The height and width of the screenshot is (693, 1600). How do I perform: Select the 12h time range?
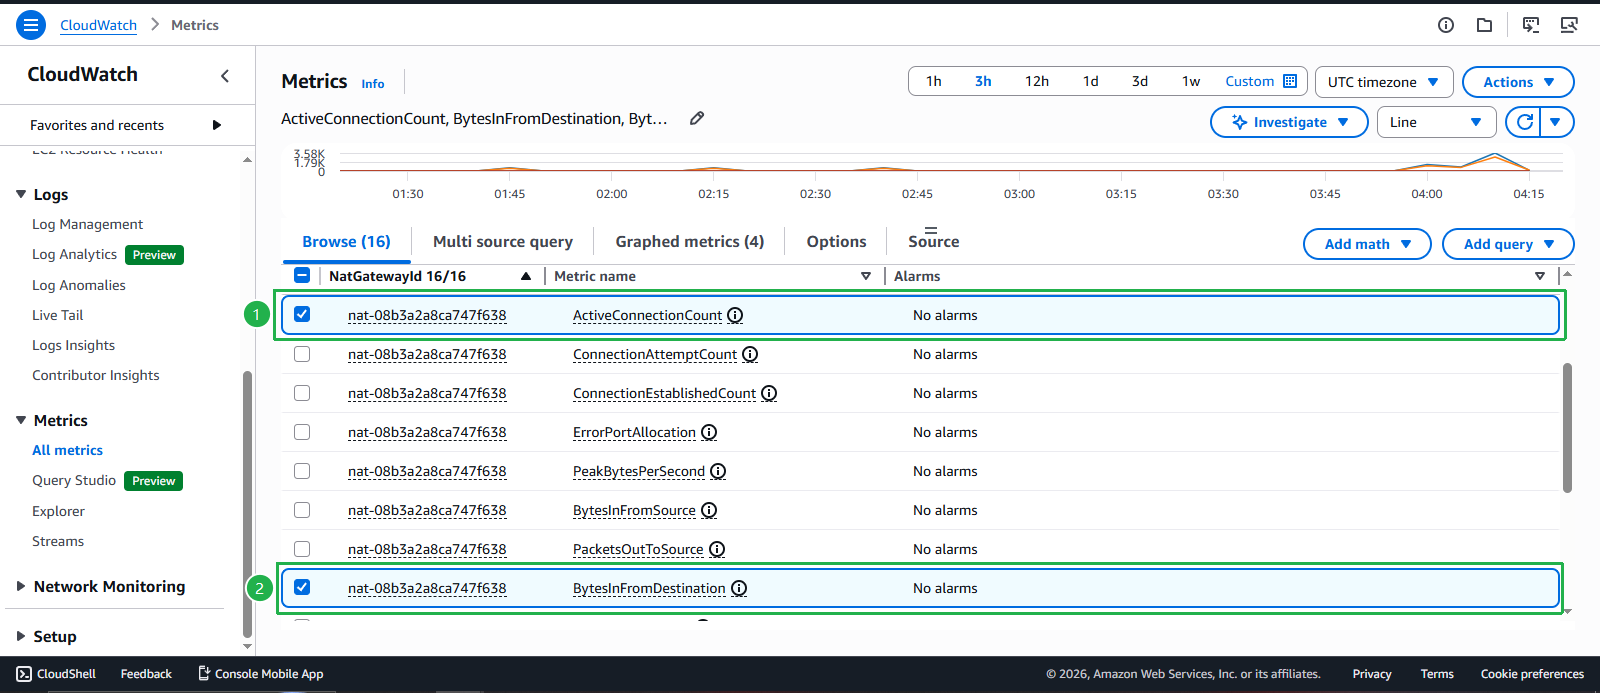1037,81
